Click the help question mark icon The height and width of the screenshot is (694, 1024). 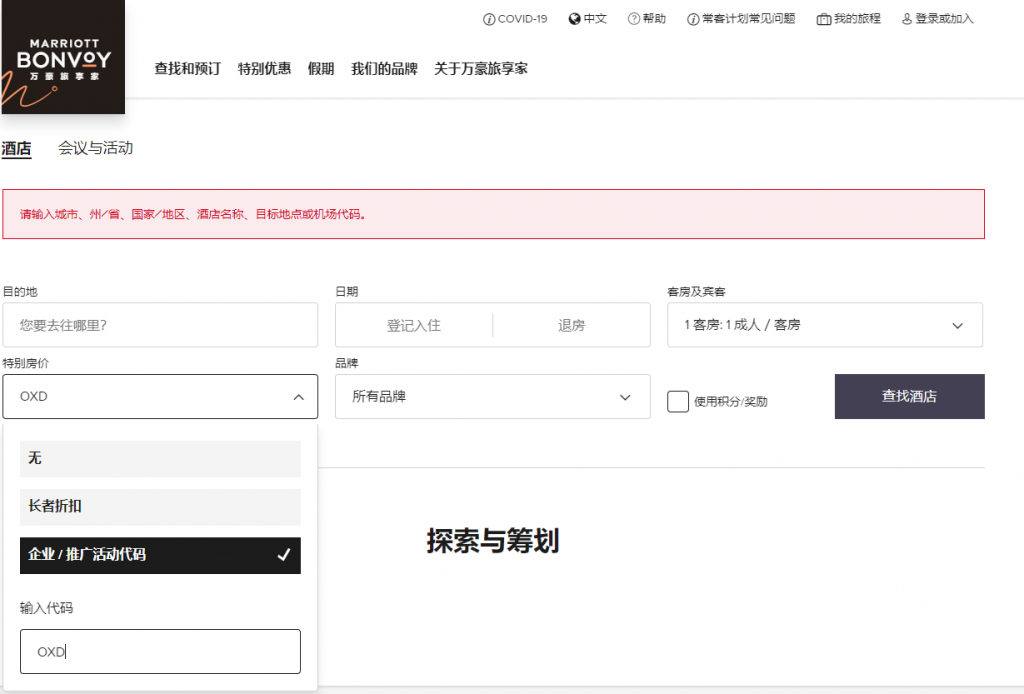(633, 19)
